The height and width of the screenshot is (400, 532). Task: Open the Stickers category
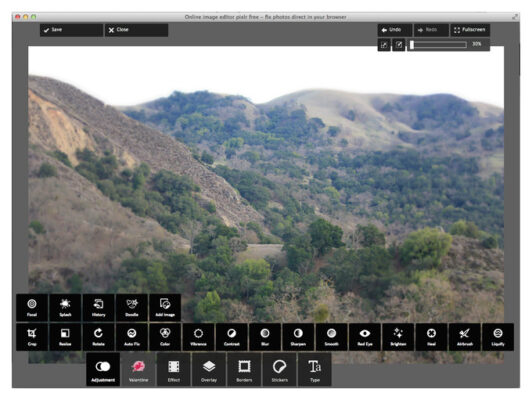[x=280, y=369]
